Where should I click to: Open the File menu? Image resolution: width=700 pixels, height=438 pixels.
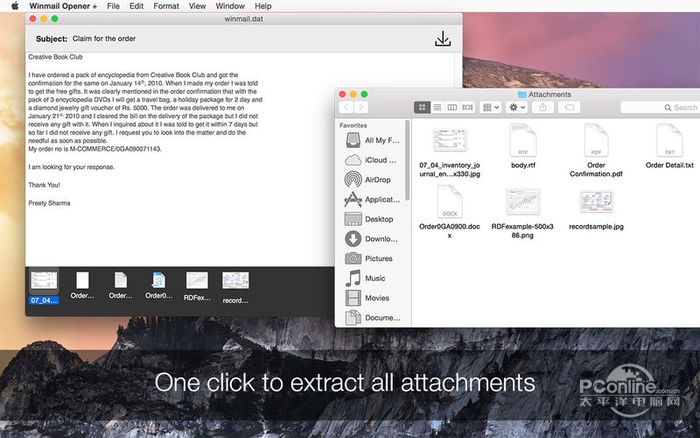pyautogui.click(x=113, y=6)
